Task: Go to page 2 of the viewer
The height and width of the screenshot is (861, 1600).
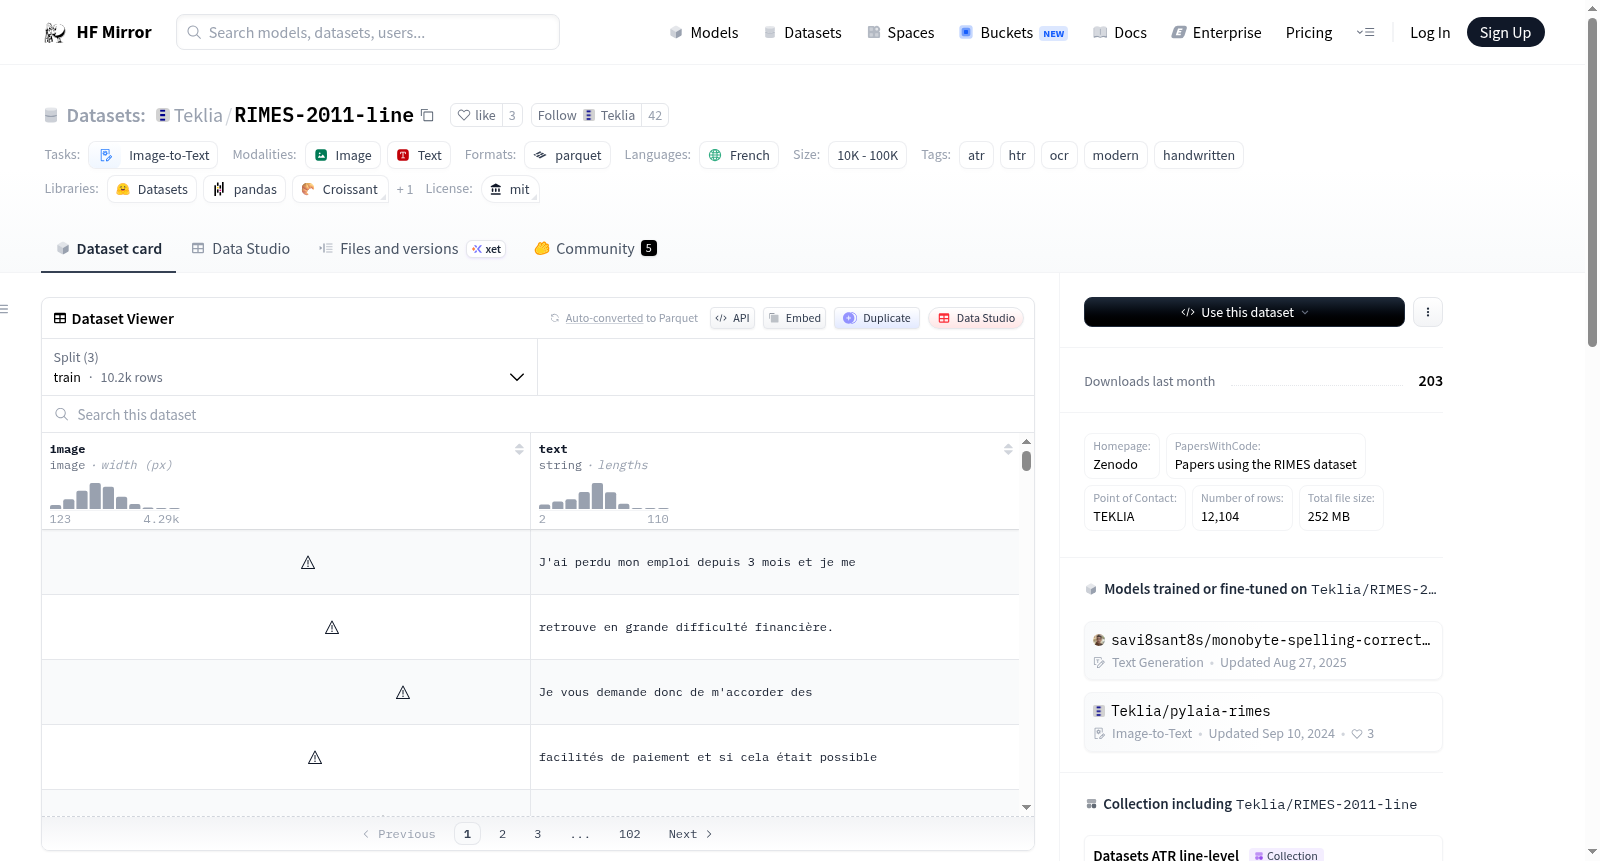Action: click(502, 834)
